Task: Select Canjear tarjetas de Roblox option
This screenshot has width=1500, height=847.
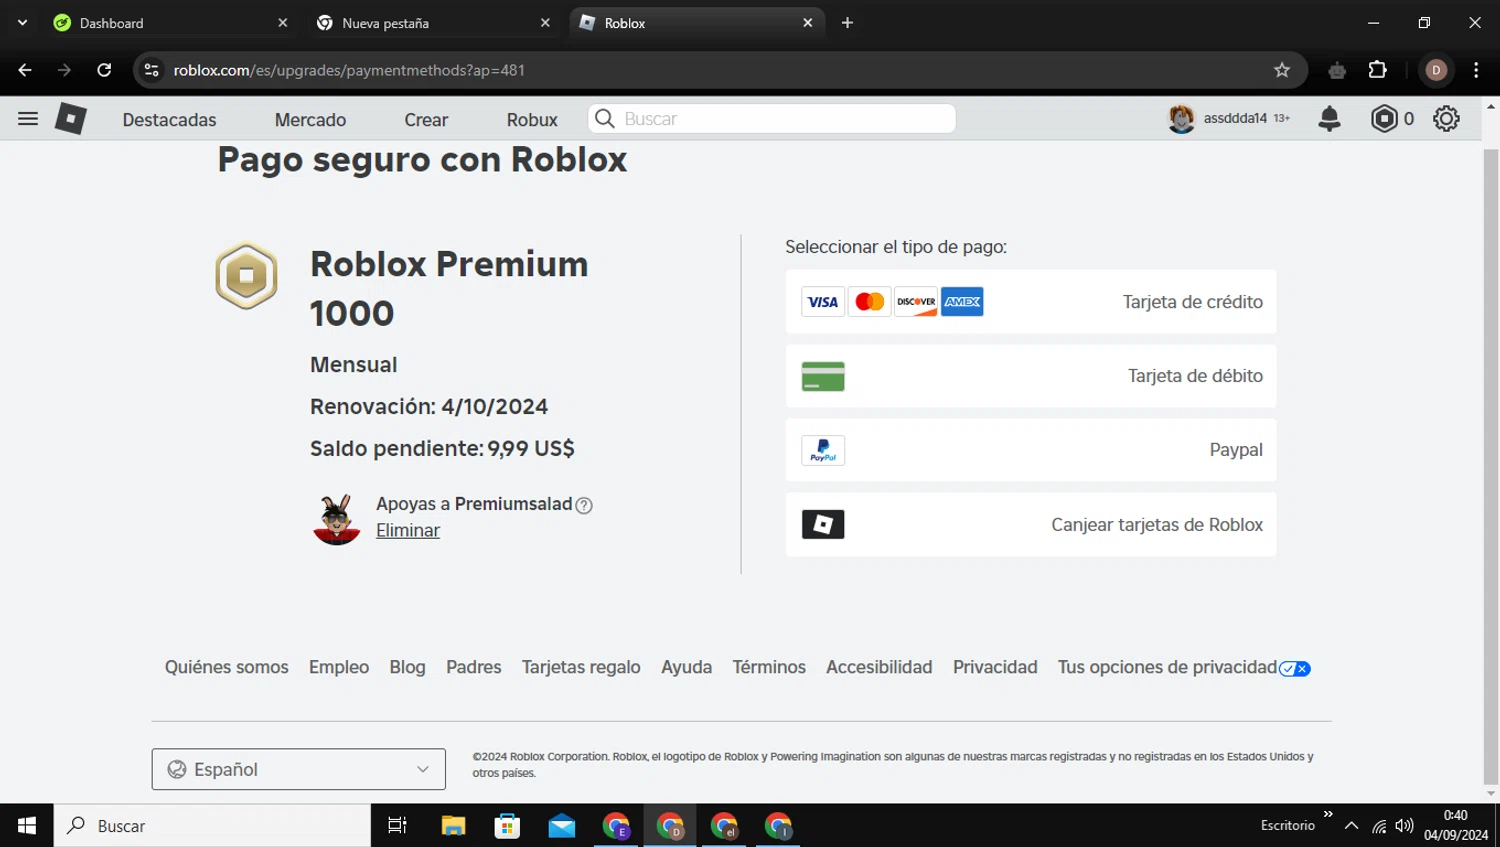Action: click(x=1031, y=525)
